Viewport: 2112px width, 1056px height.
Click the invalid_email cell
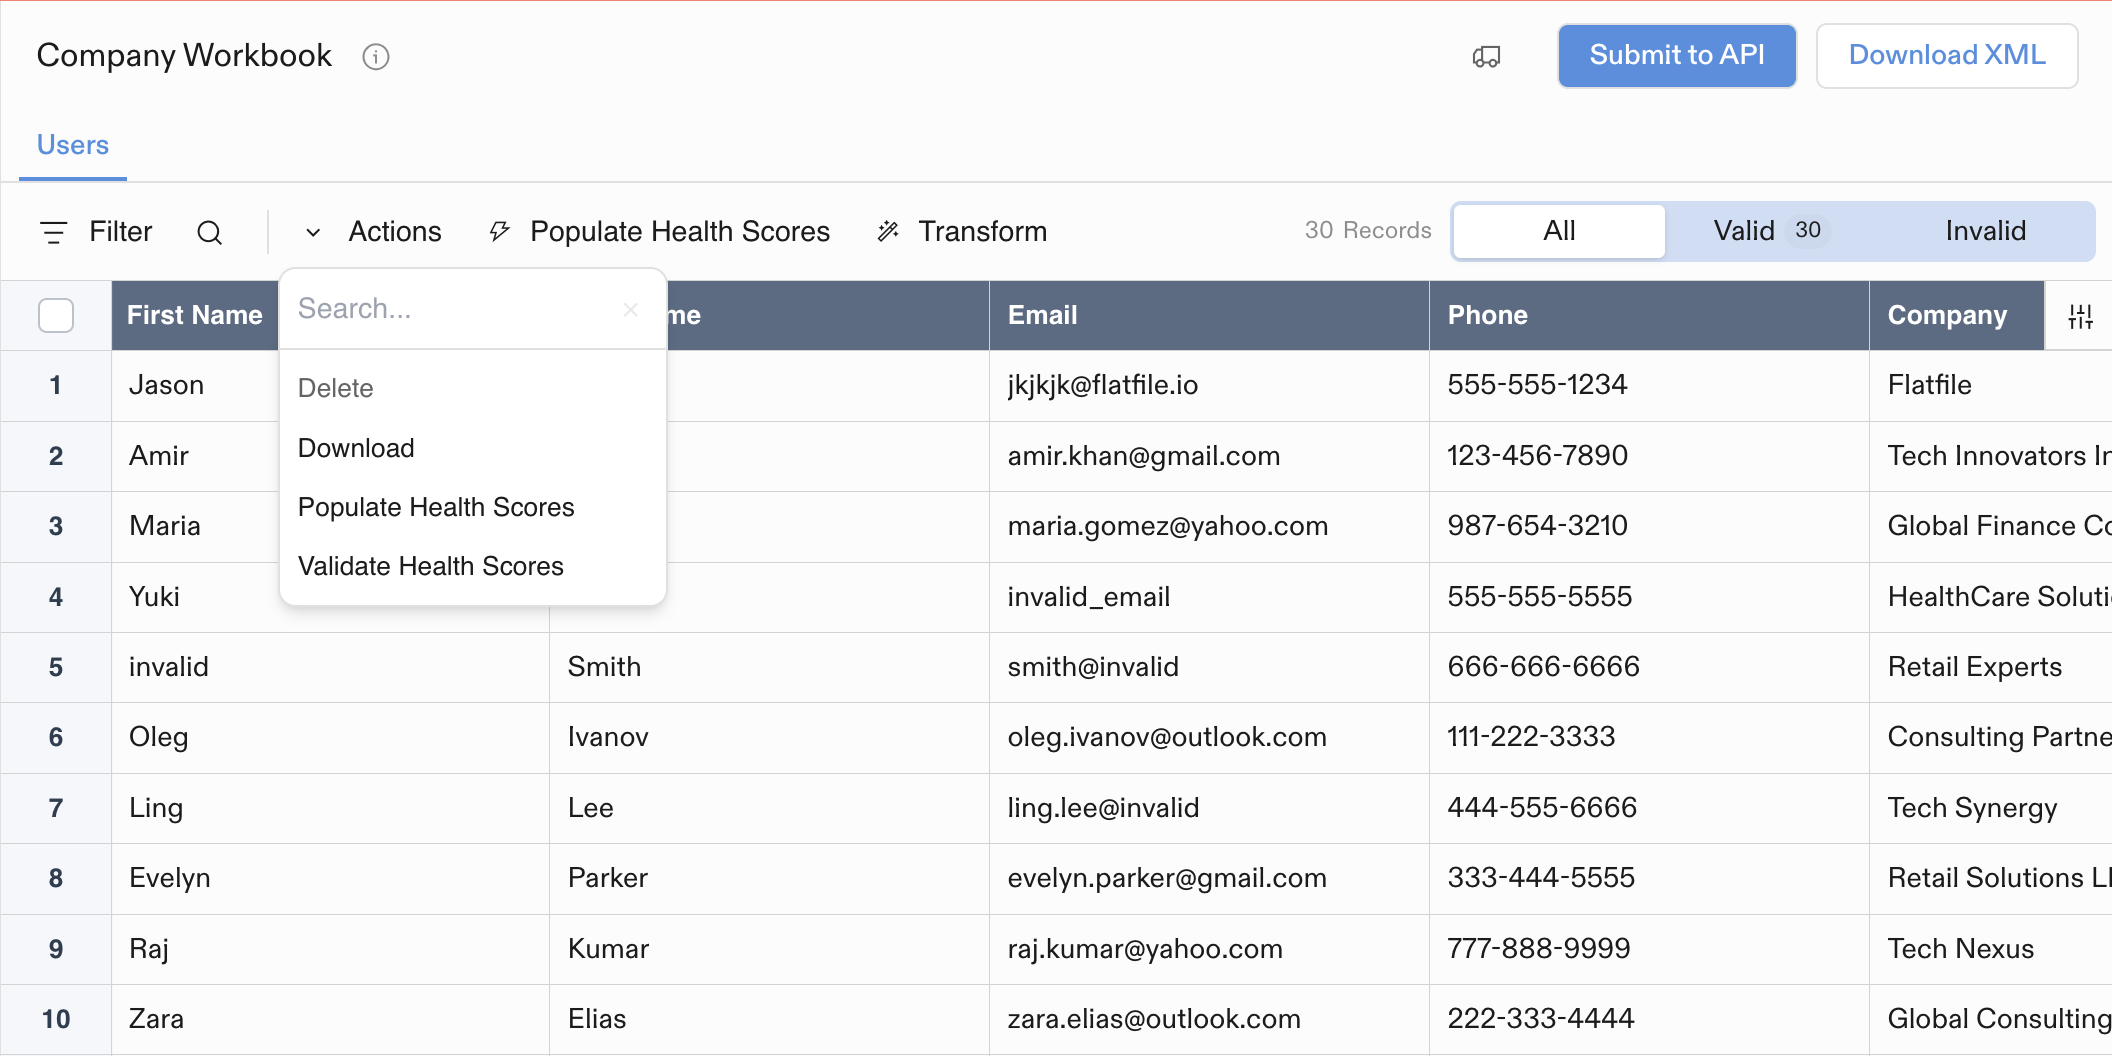pos(1209,597)
